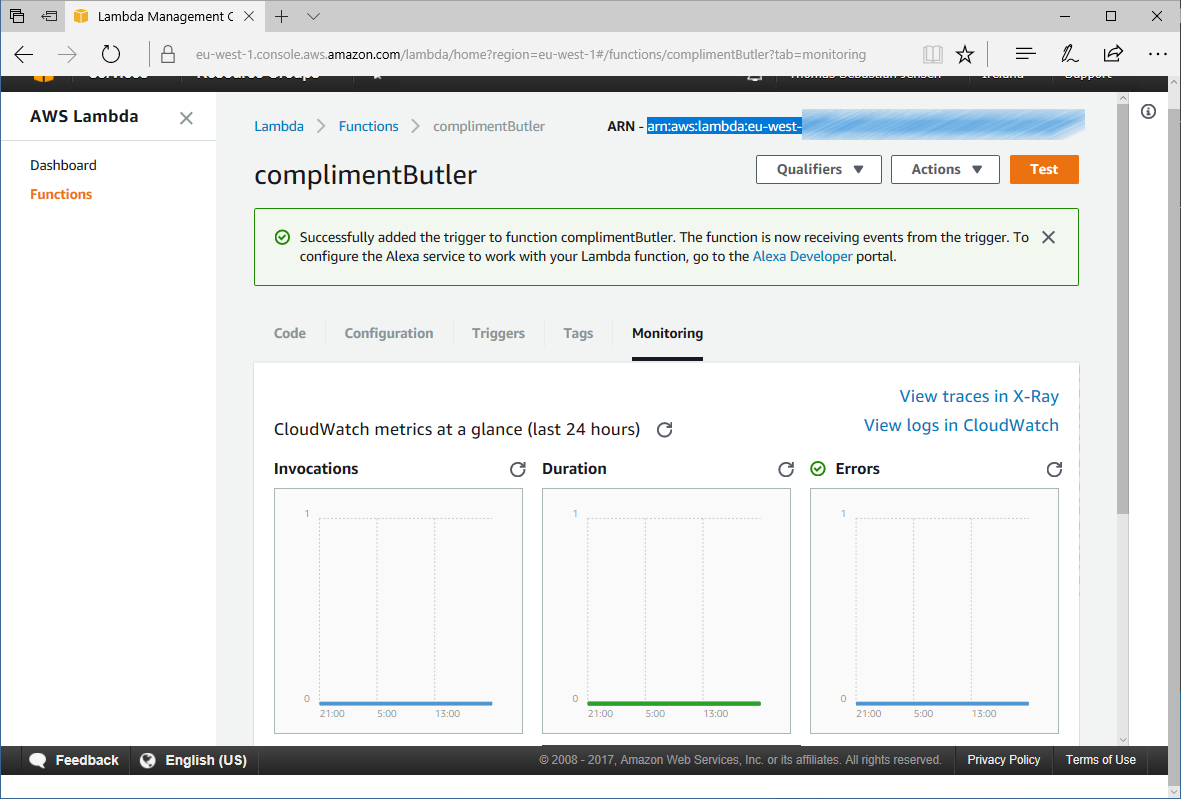Image resolution: width=1181 pixels, height=799 pixels.
Task: Close the AWS Lambda side panel
Action: (186, 118)
